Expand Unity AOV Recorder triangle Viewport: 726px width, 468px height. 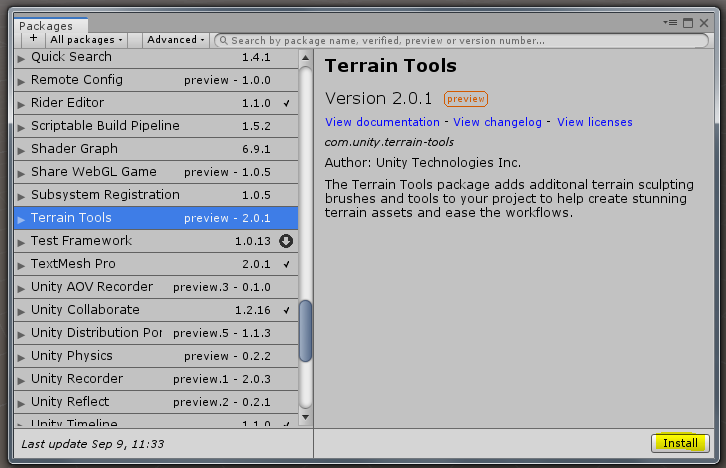tap(21, 288)
